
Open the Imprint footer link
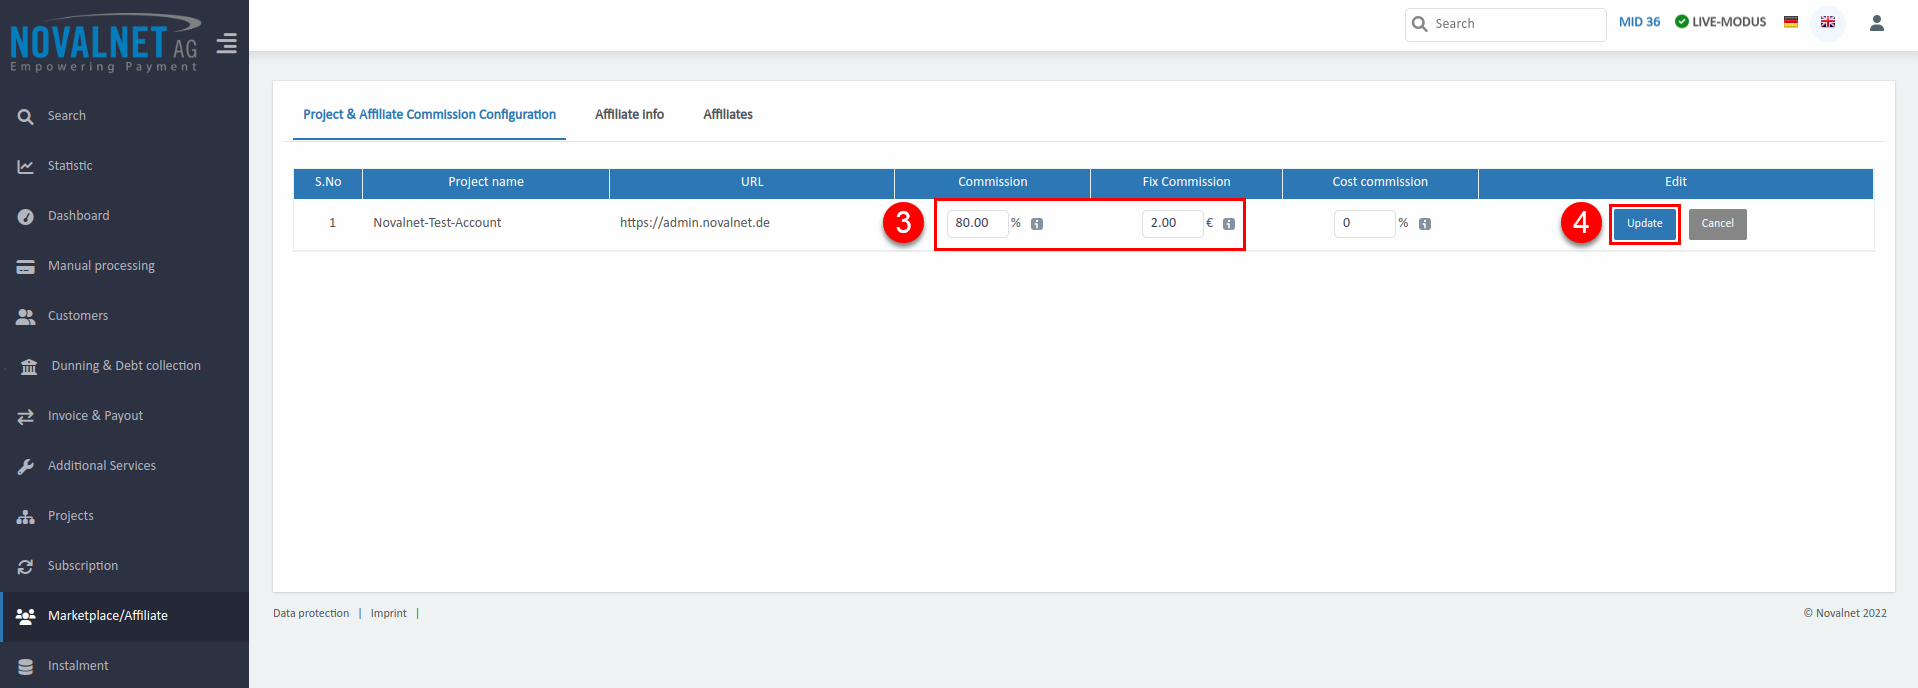tap(388, 614)
